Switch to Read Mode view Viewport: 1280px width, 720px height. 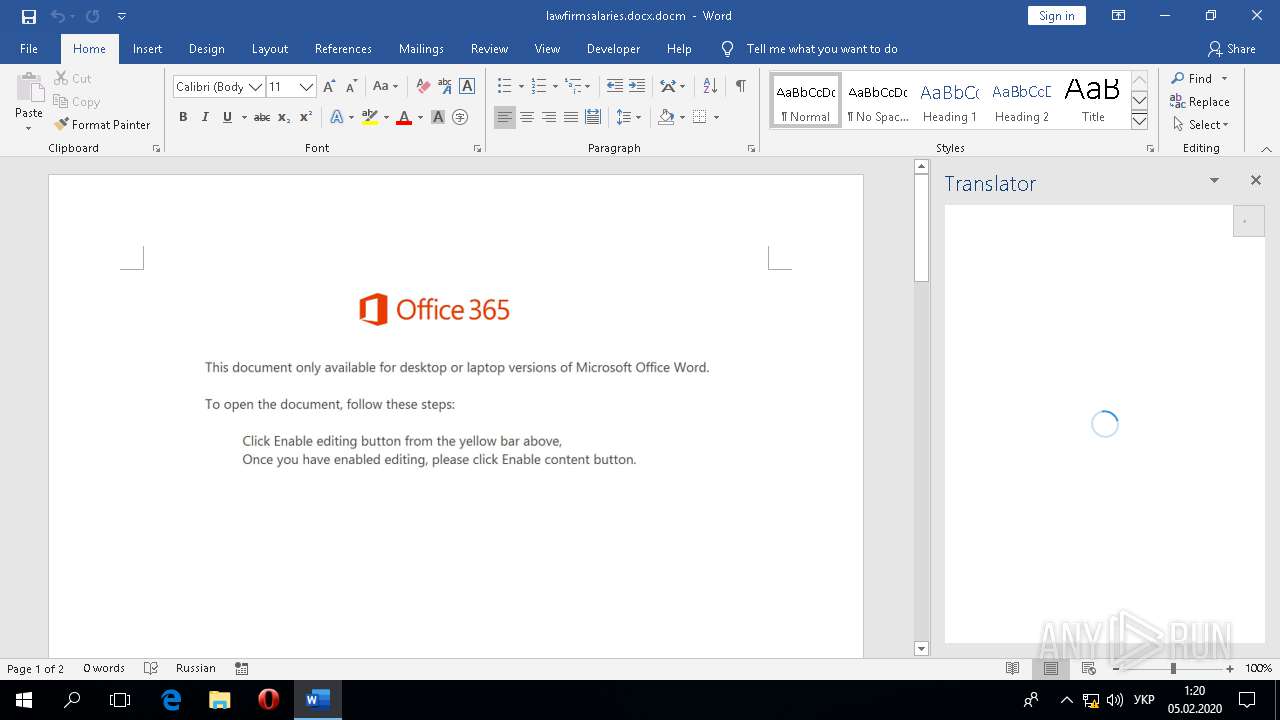click(1012, 668)
